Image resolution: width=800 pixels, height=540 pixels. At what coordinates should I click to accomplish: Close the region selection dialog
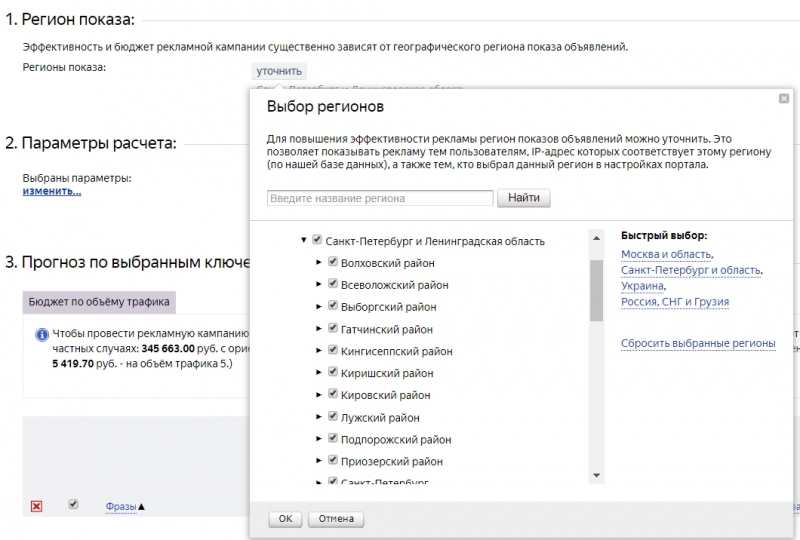click(784, 99)
